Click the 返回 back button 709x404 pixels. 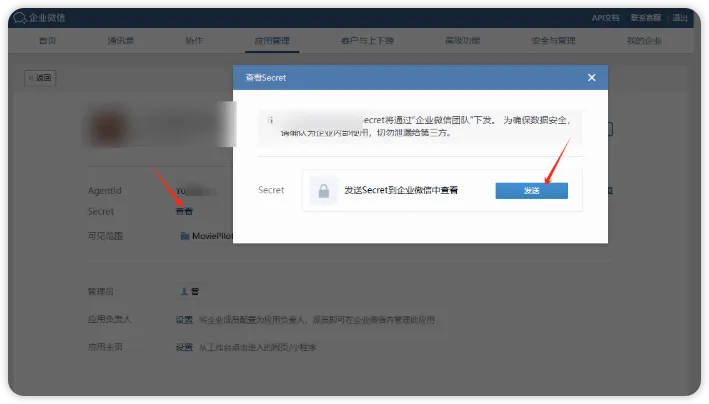tap(40, 78)
